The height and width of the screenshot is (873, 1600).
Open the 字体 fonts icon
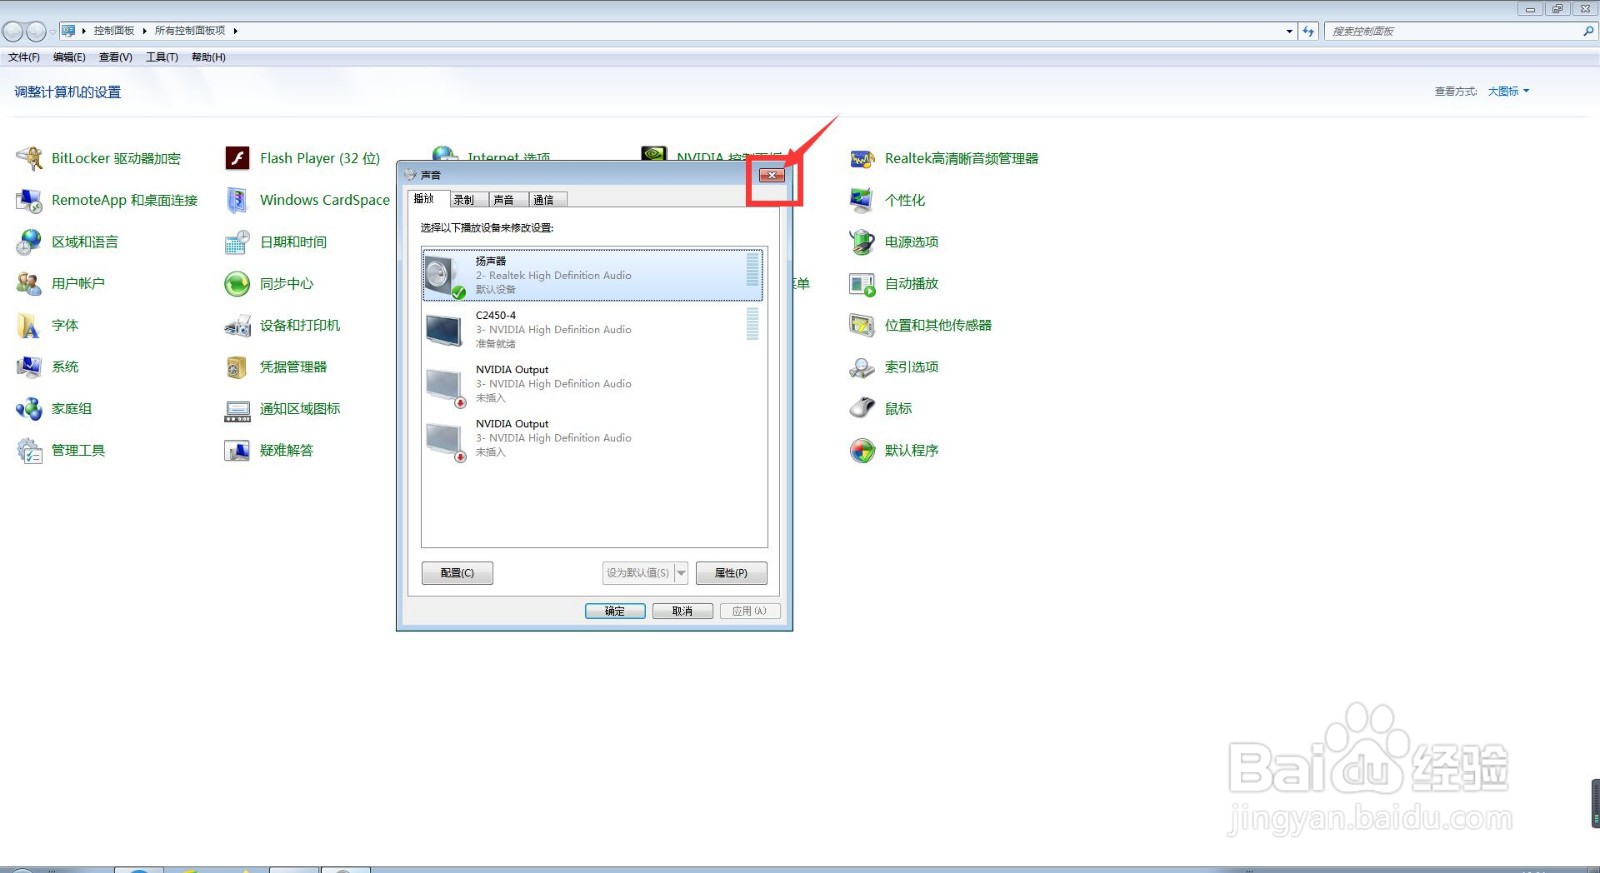pos(29,325)
